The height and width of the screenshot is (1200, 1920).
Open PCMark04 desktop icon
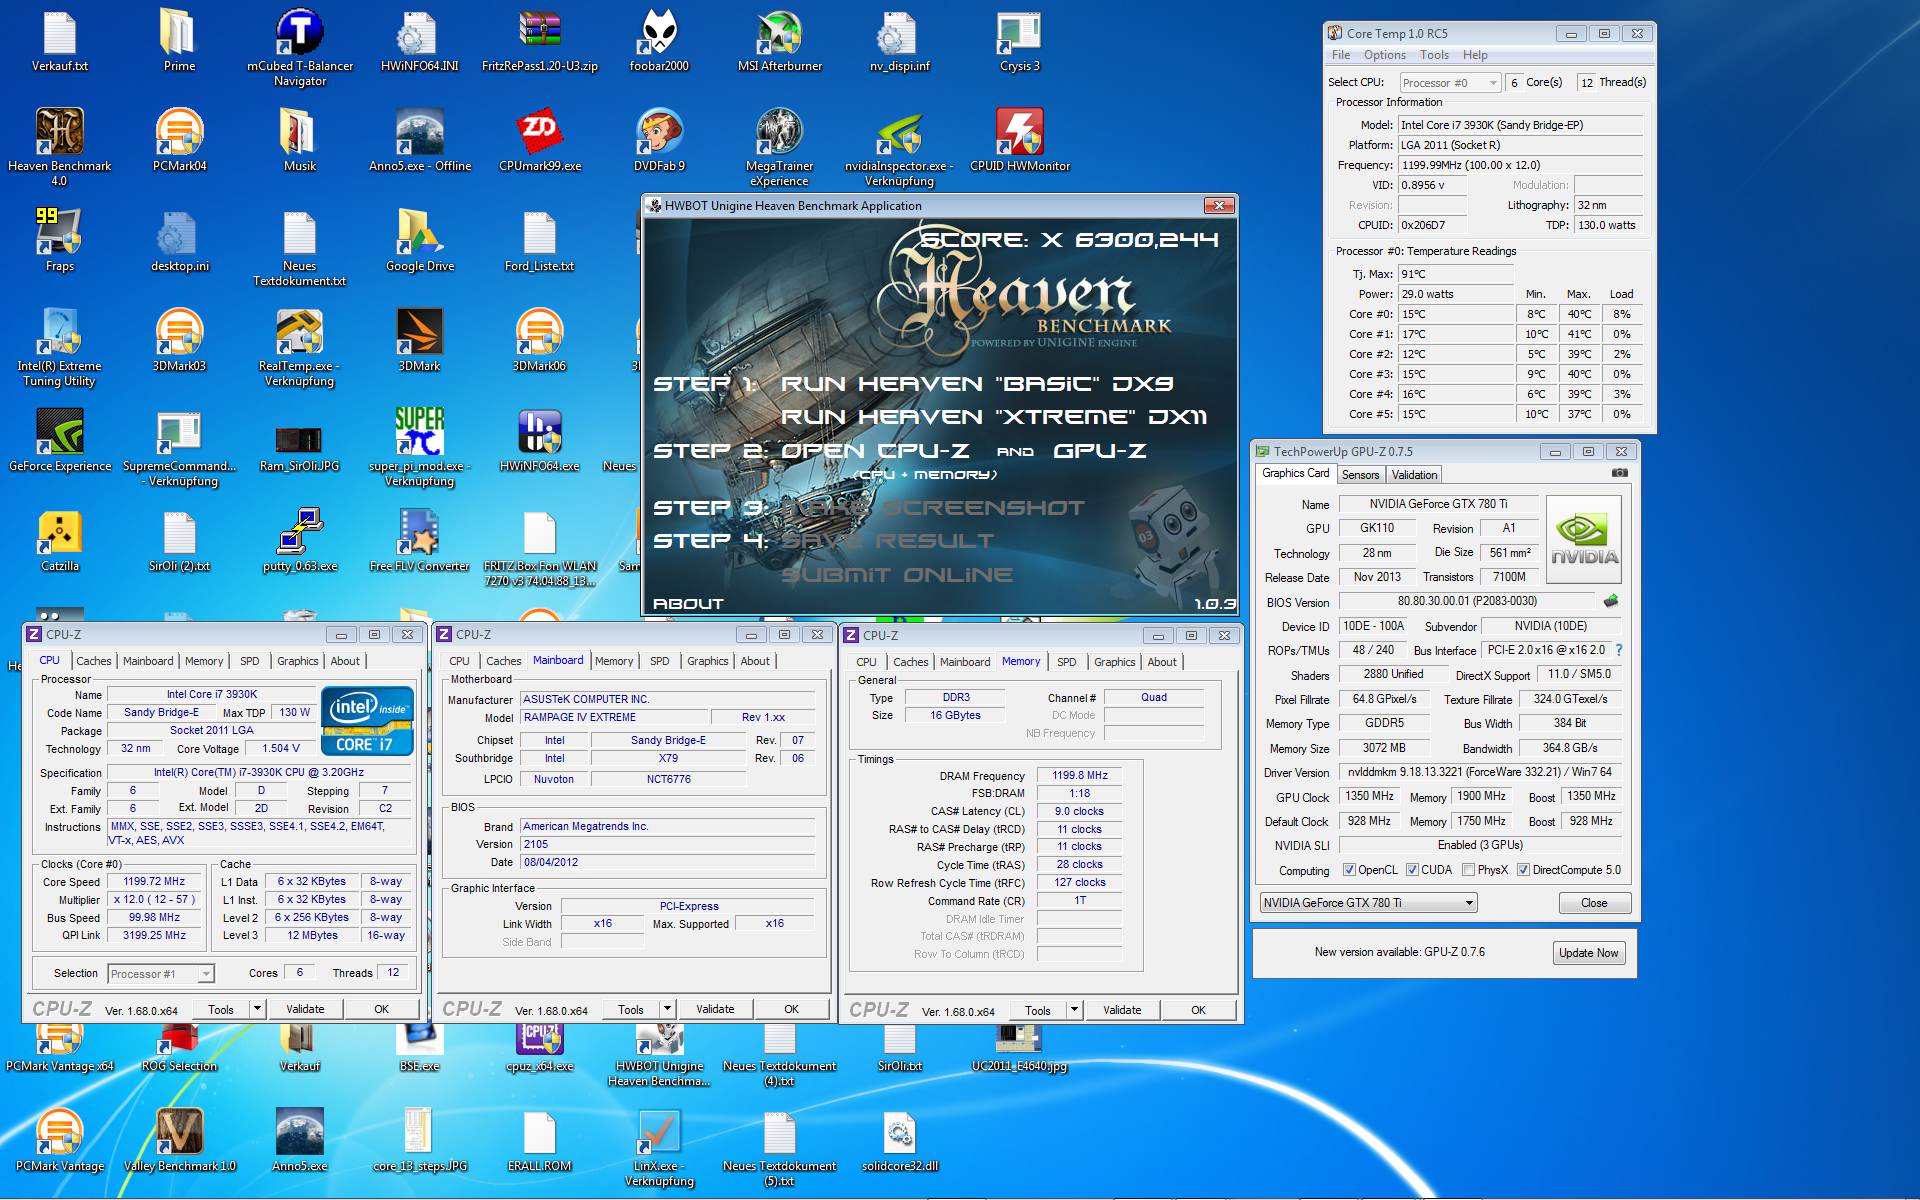[179, 140]
